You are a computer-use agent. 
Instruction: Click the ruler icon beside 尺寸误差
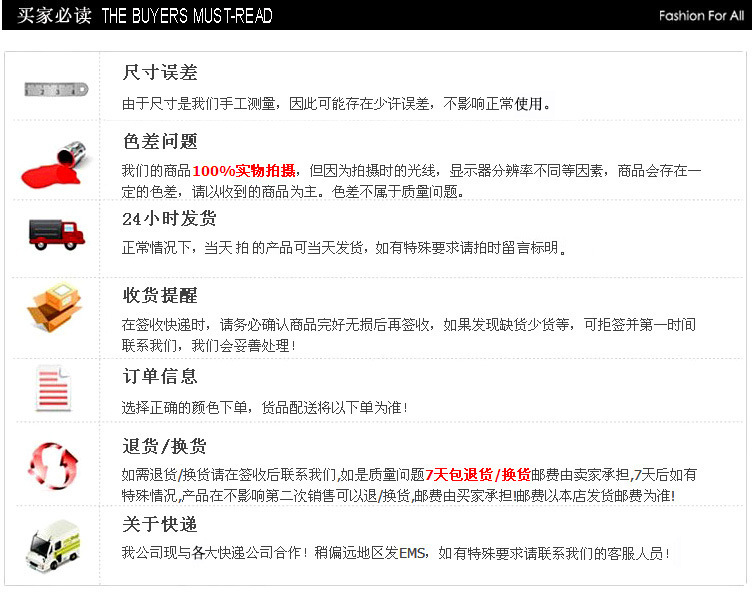57,89
